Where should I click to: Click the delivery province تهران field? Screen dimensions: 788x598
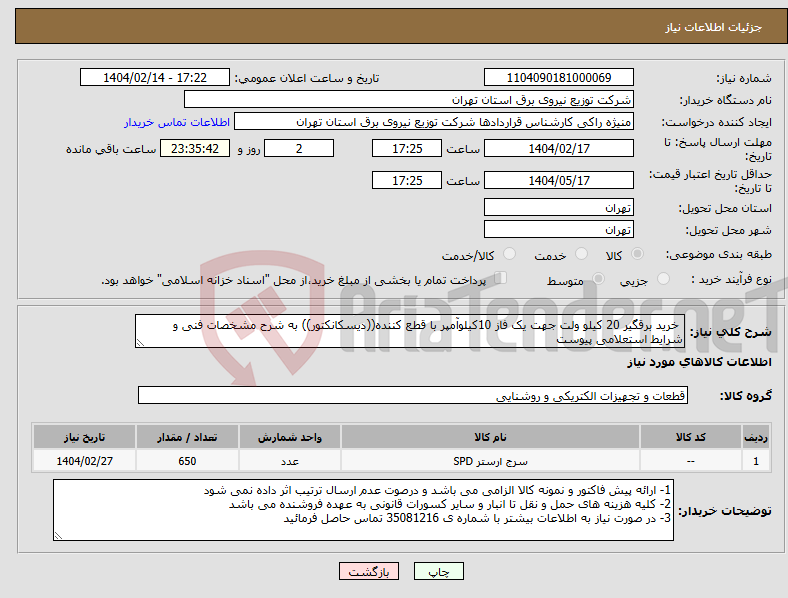pyautogui.click(x=559, y=208)
